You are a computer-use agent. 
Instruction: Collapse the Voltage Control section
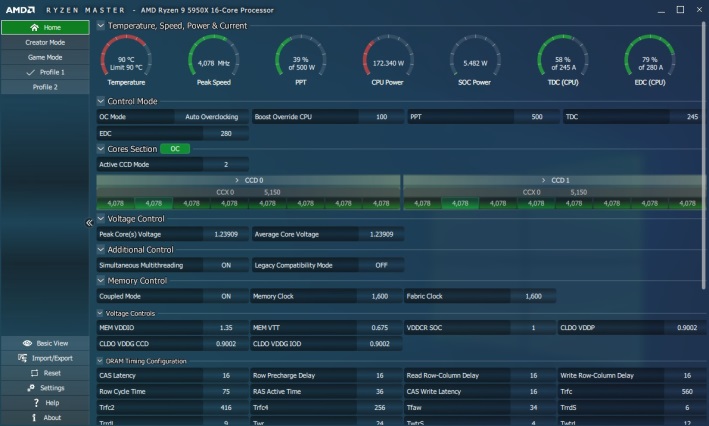tap(100, 218)
